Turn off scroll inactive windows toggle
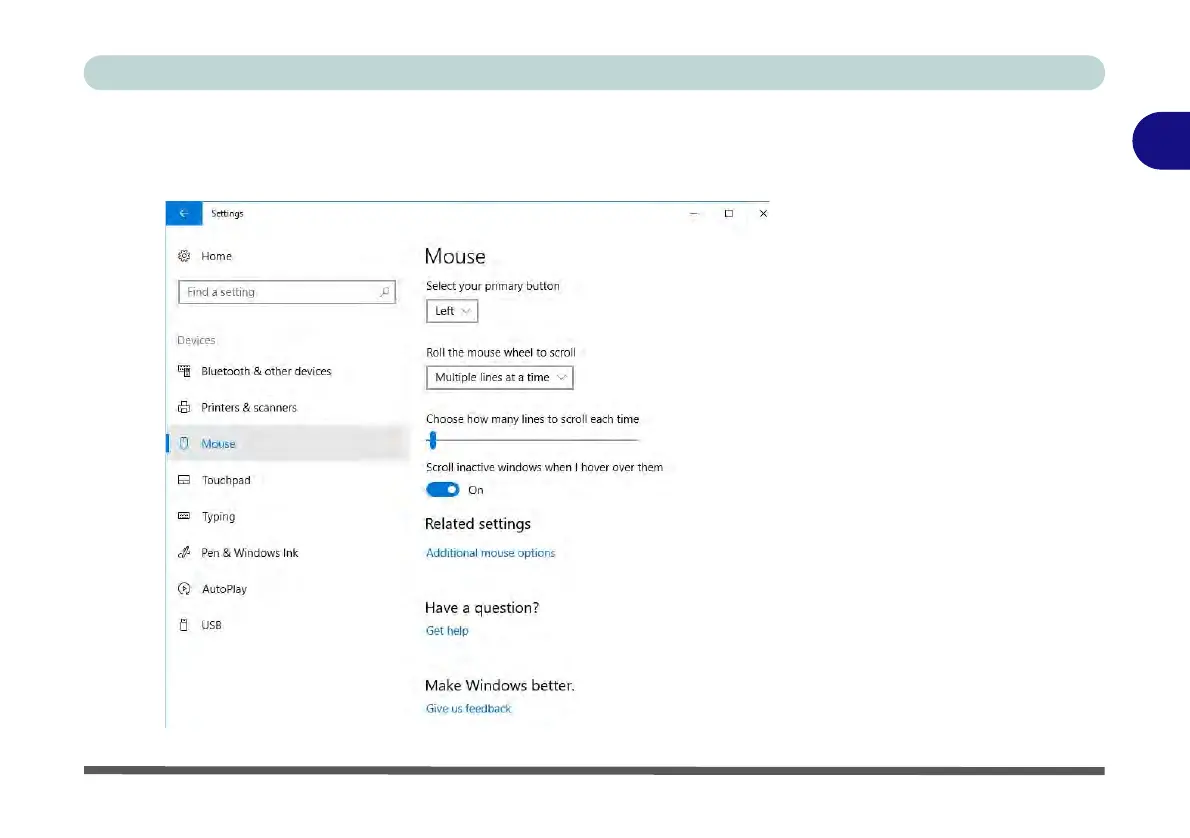Image resolution: width=1190 pixels, height=838 pixels. [x=442, y=490]
